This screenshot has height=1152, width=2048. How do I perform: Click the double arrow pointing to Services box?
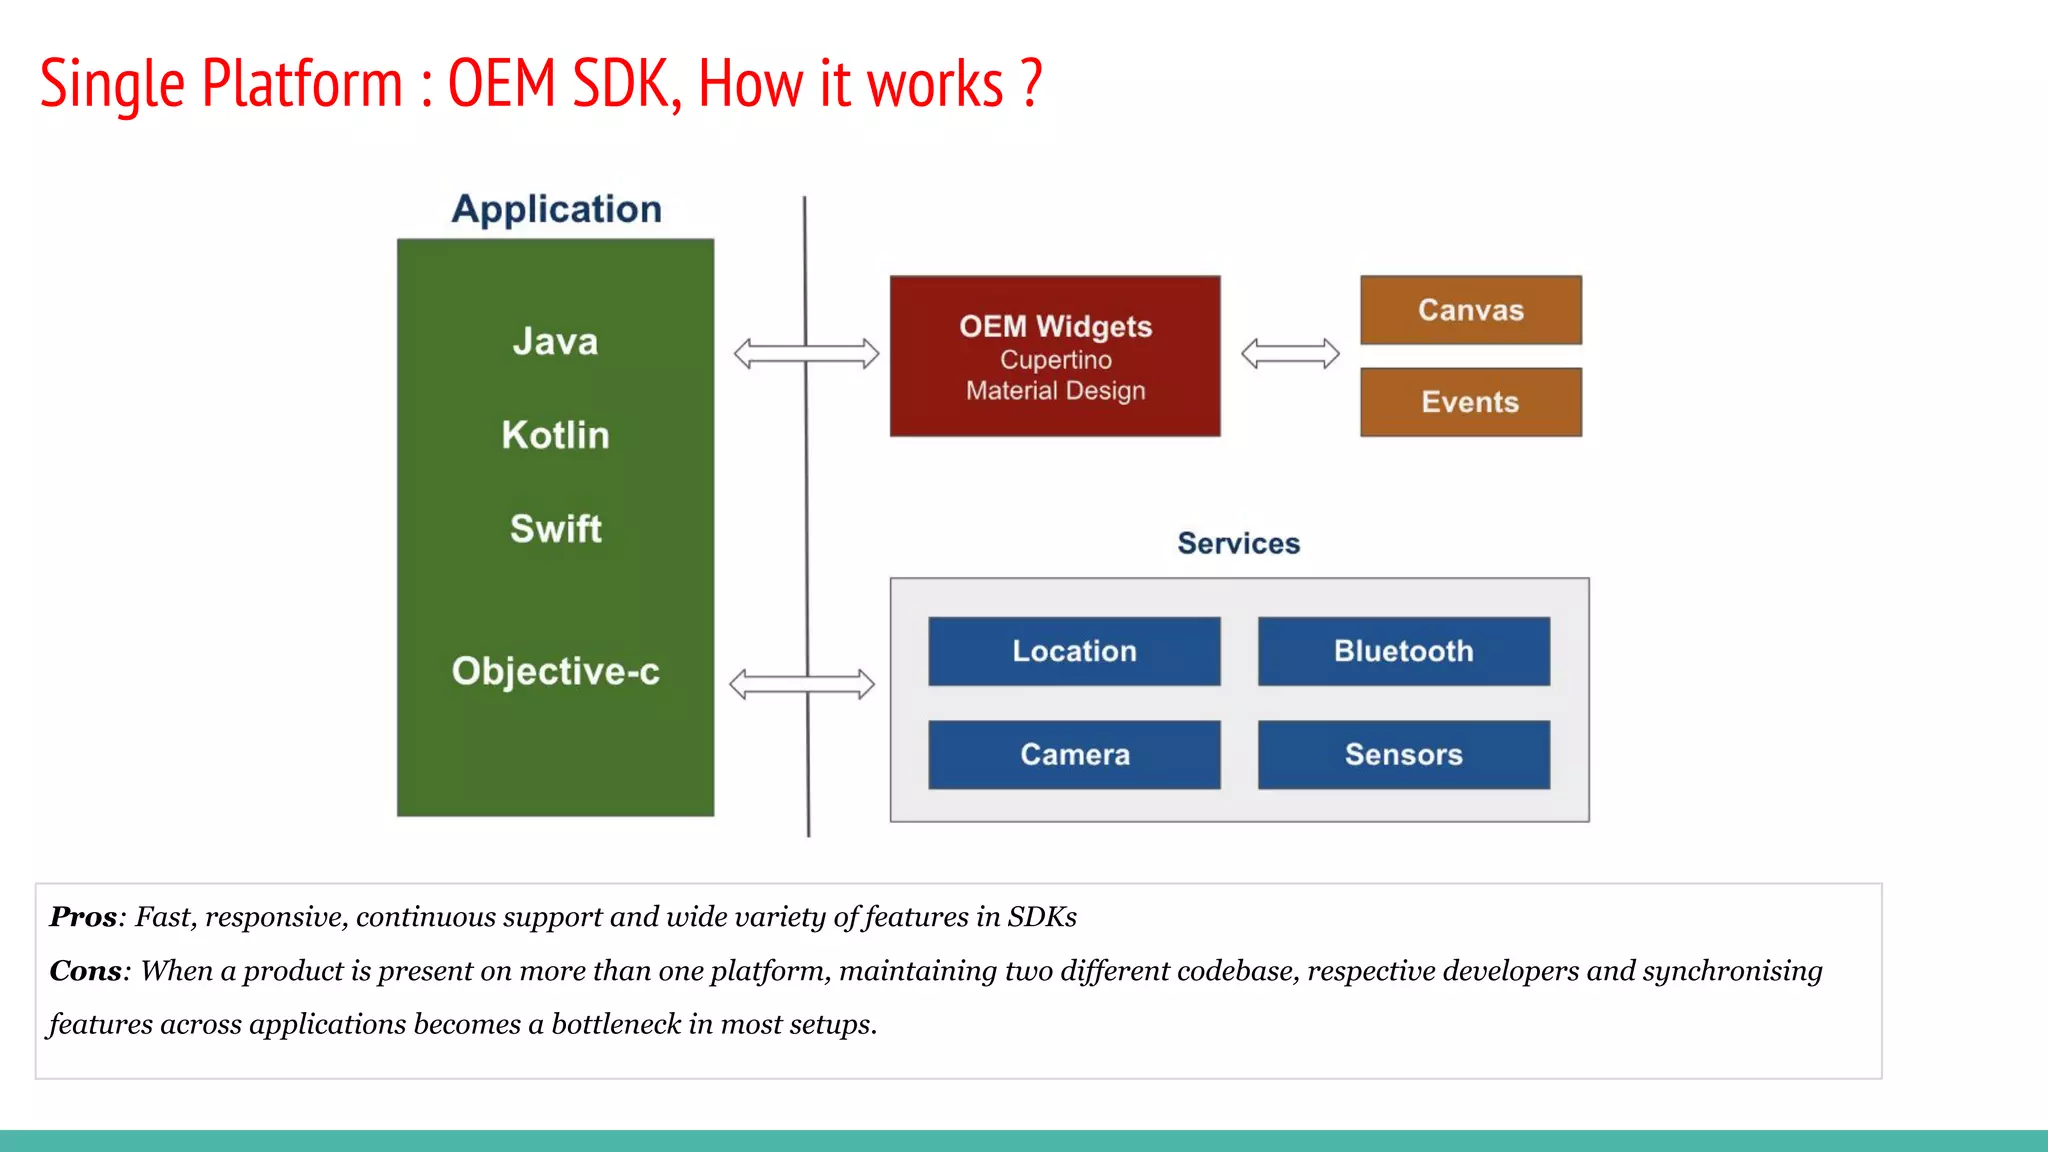point(802,684)
